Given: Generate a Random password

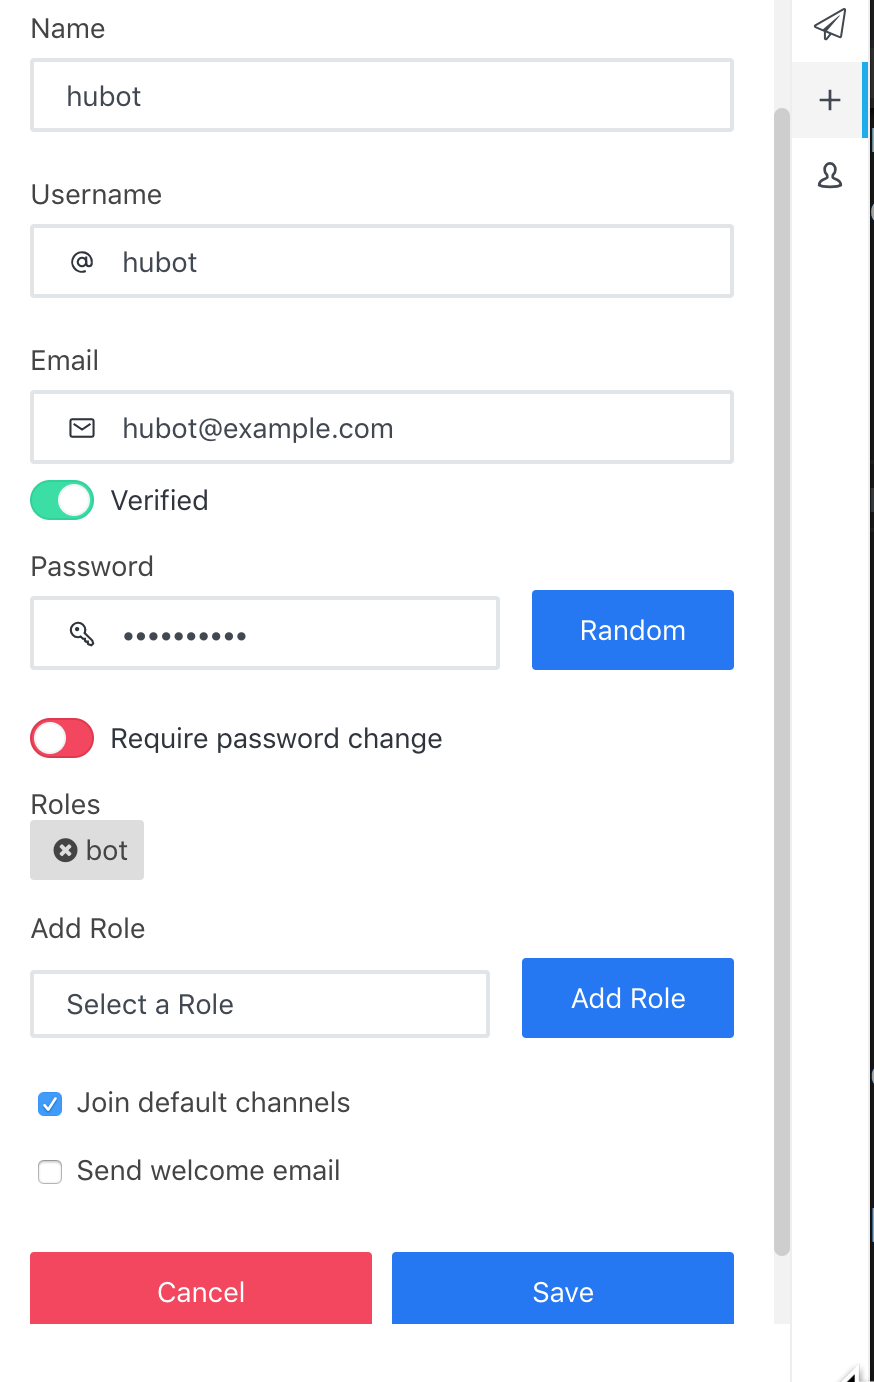Looking at the screenshot, I should [632, 630].
